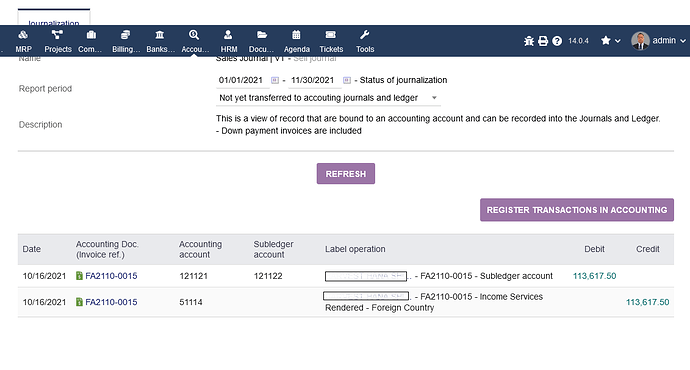The width and height of the screenshot is (690, 370).
Task: Click 10/16/2021 date in the 121121 row
Action: pos(44,276)
